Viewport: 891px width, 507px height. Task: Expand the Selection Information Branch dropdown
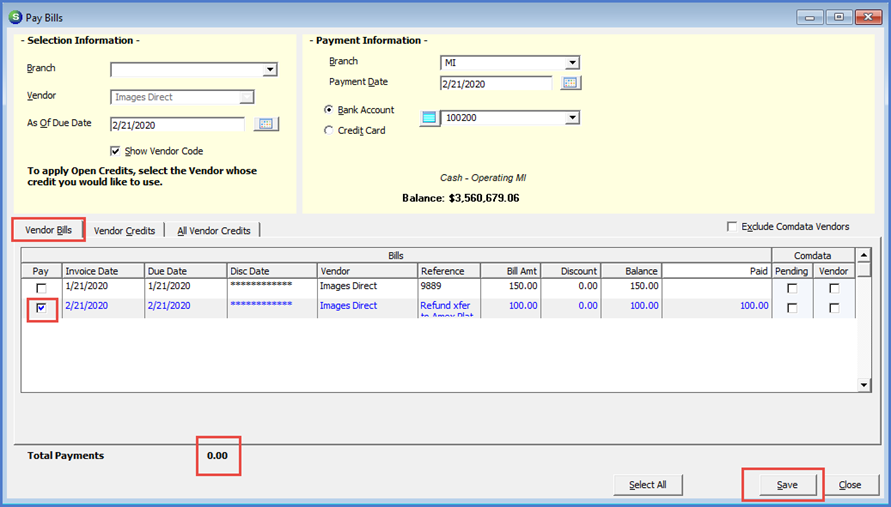tap(270, 70)
